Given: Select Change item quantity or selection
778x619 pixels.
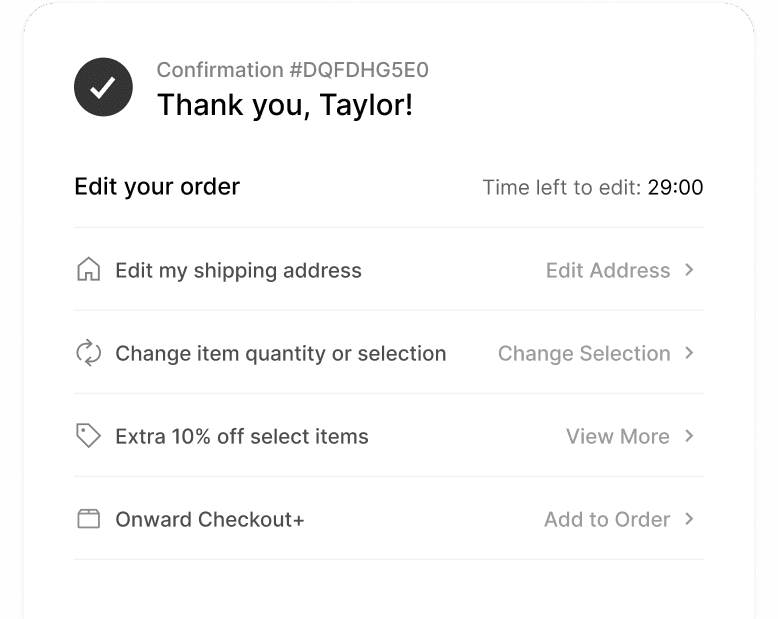Looking at the screenshot, I should tap(280, 353).
